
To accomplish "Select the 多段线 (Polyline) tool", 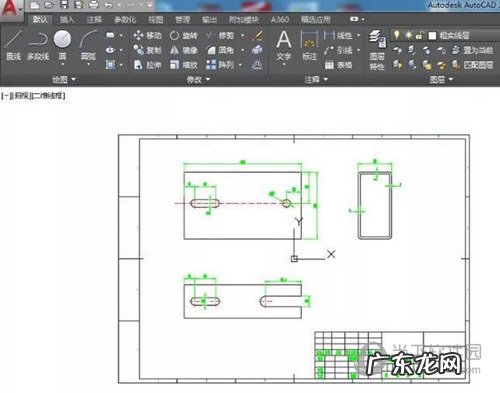I will (38, 46).
